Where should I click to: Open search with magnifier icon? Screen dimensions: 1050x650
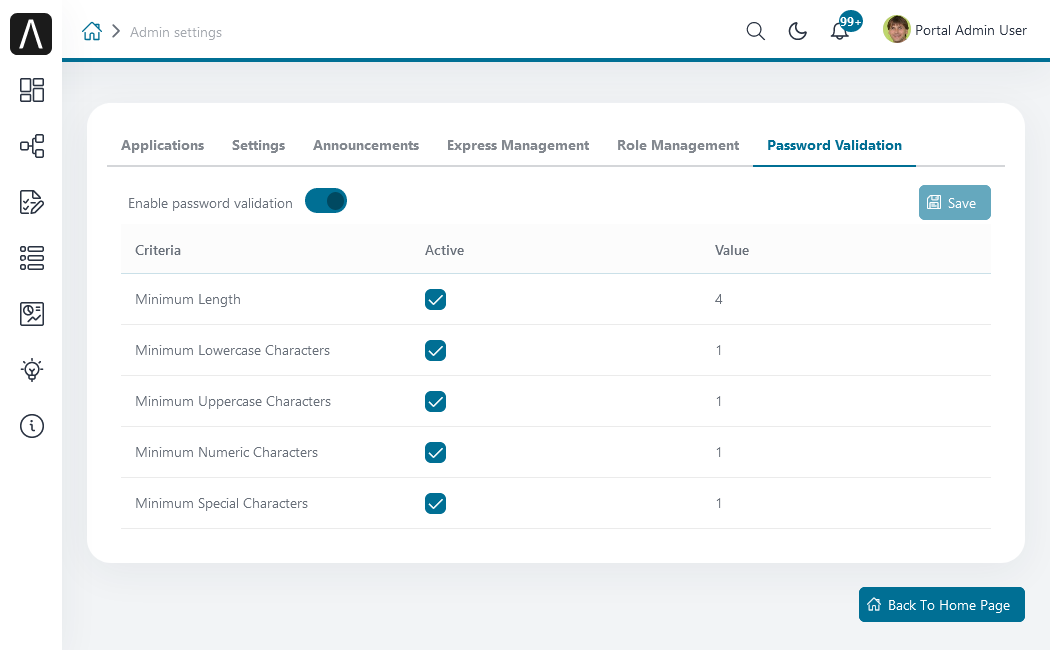(755, 31)
